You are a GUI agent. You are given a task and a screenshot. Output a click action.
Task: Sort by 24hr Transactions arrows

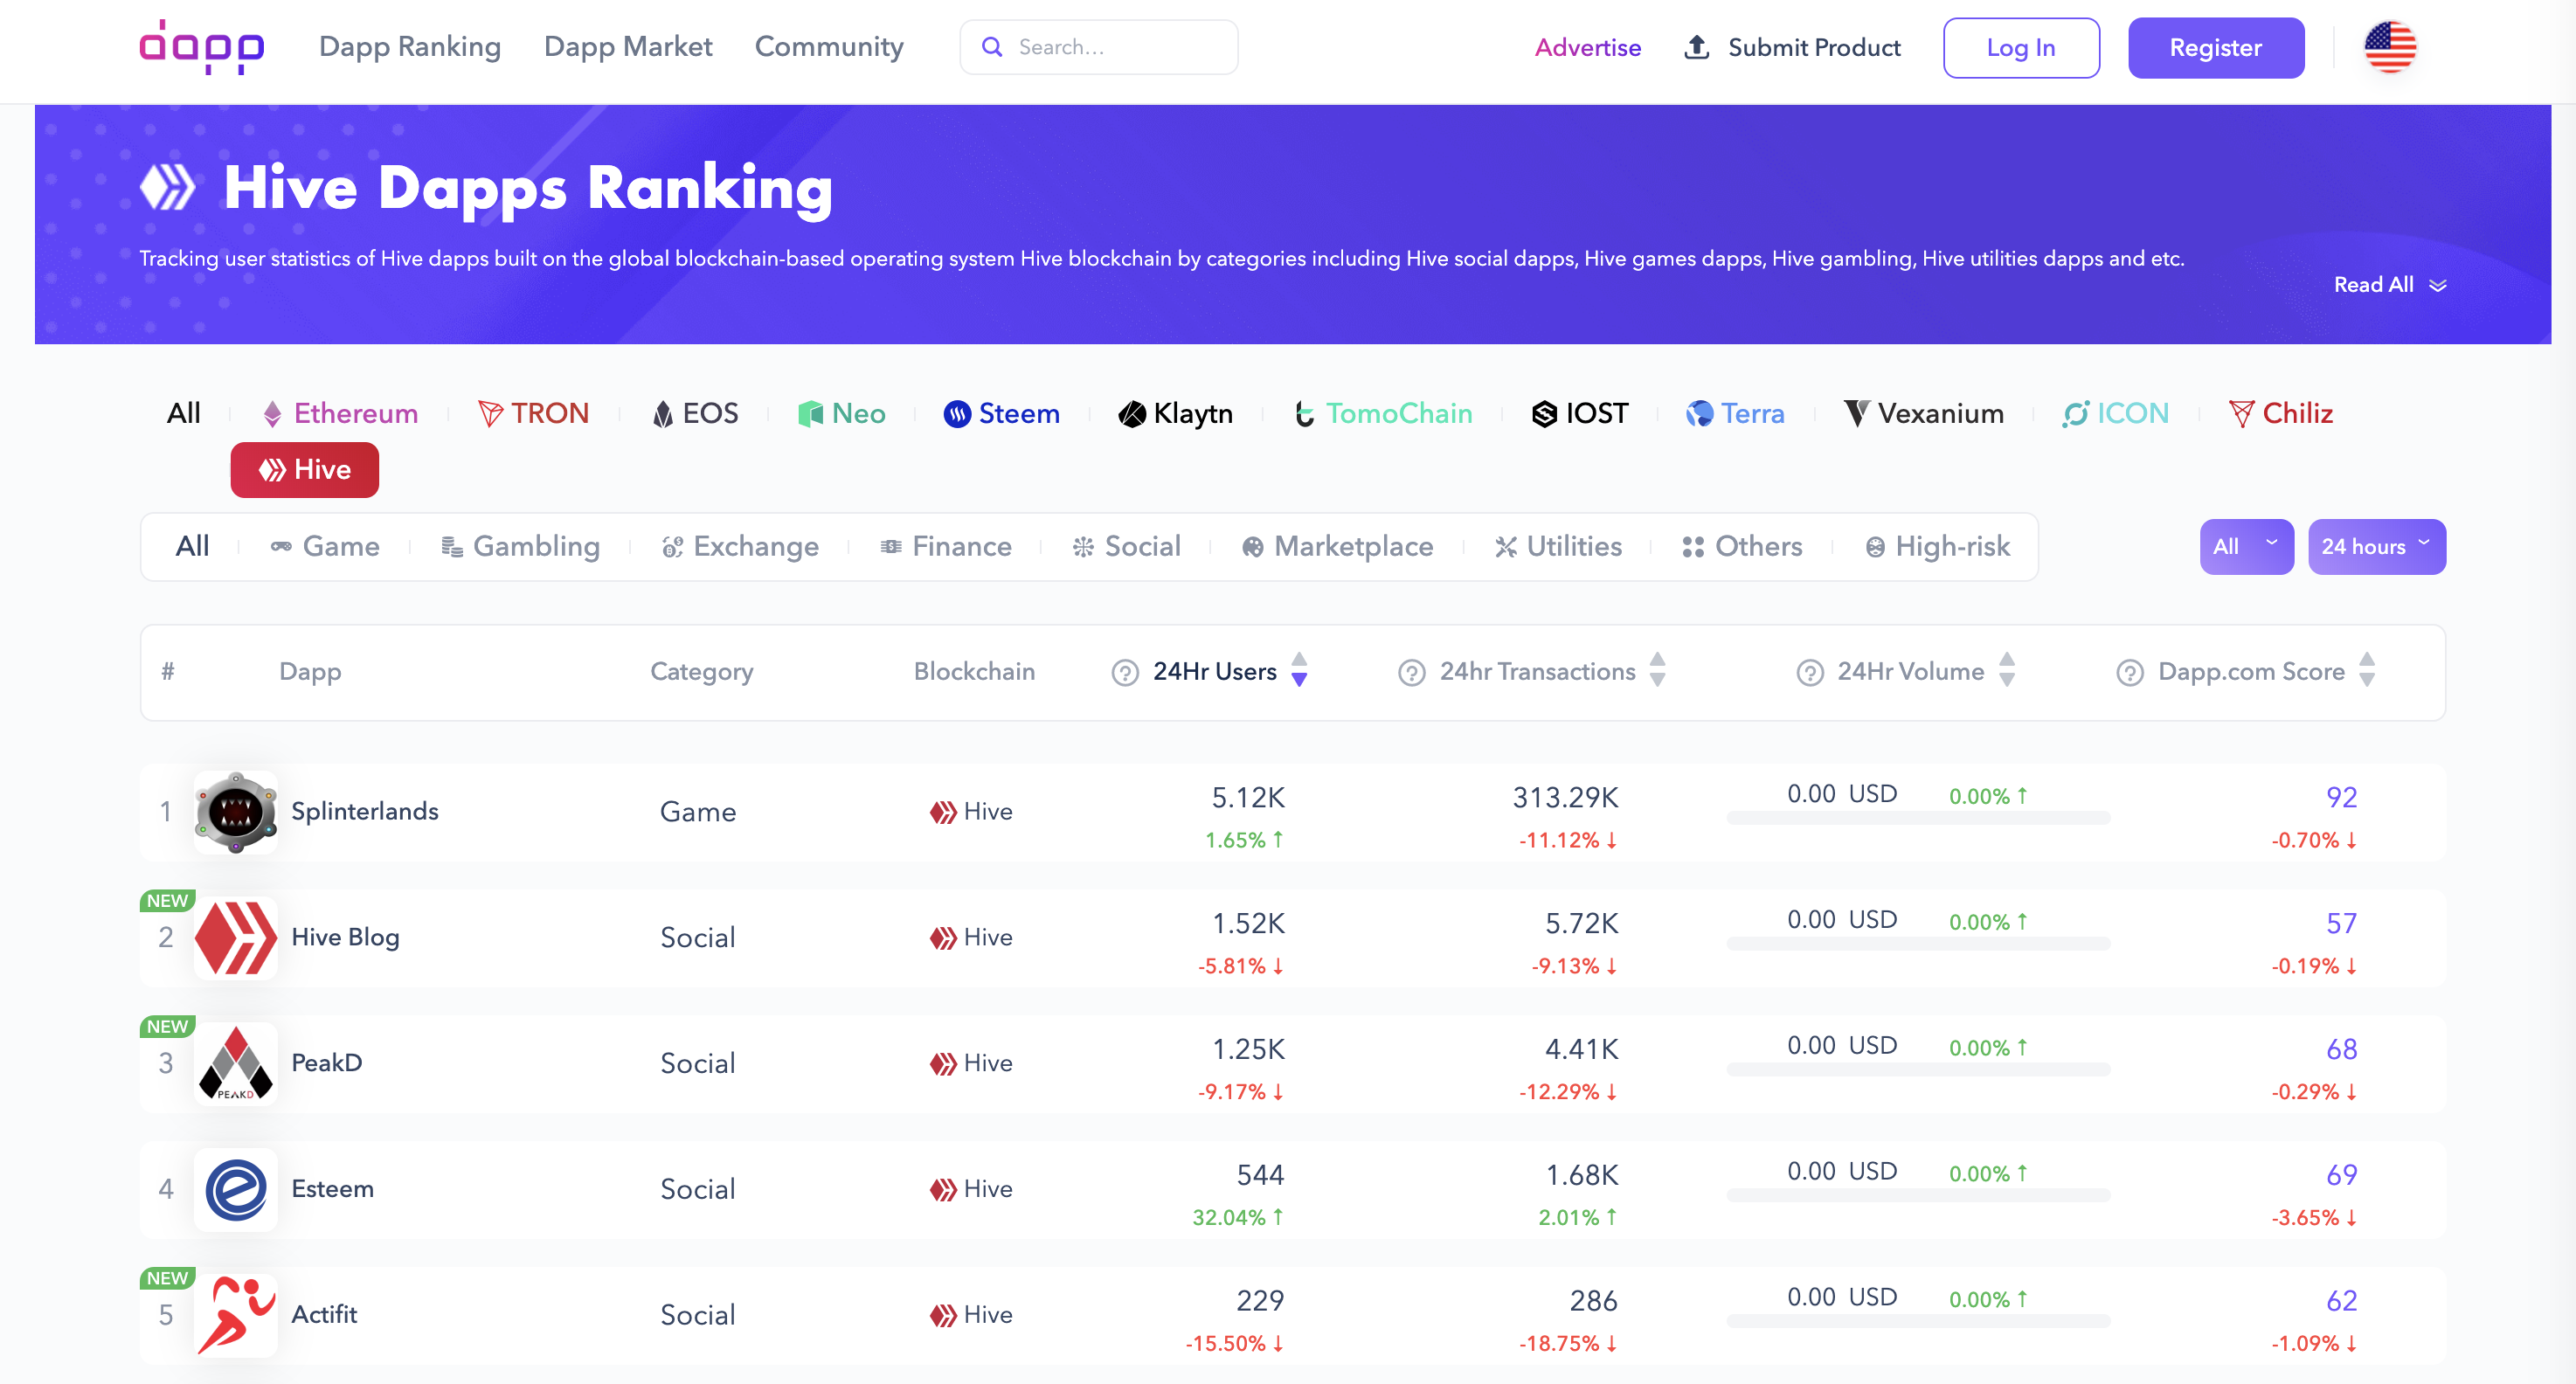click(1657, 670)
